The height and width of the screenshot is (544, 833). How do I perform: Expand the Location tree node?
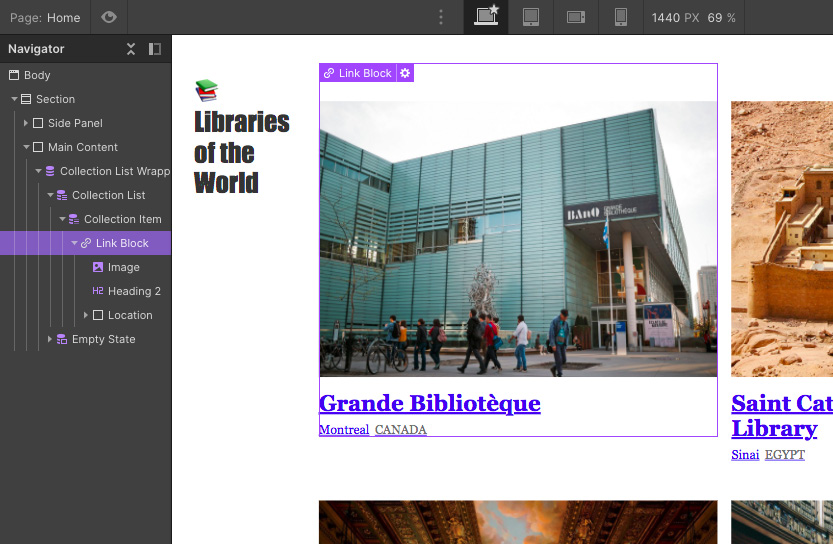(86, 315)
